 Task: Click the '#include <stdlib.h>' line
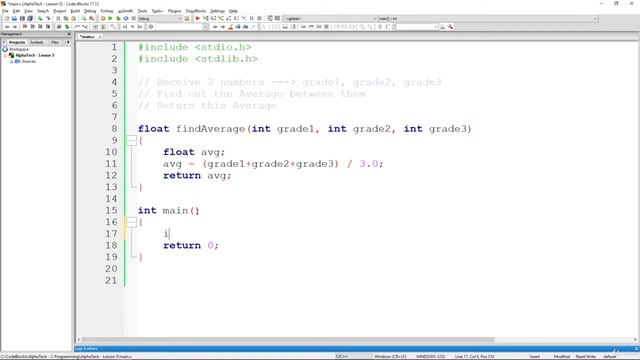pos(198,59)
